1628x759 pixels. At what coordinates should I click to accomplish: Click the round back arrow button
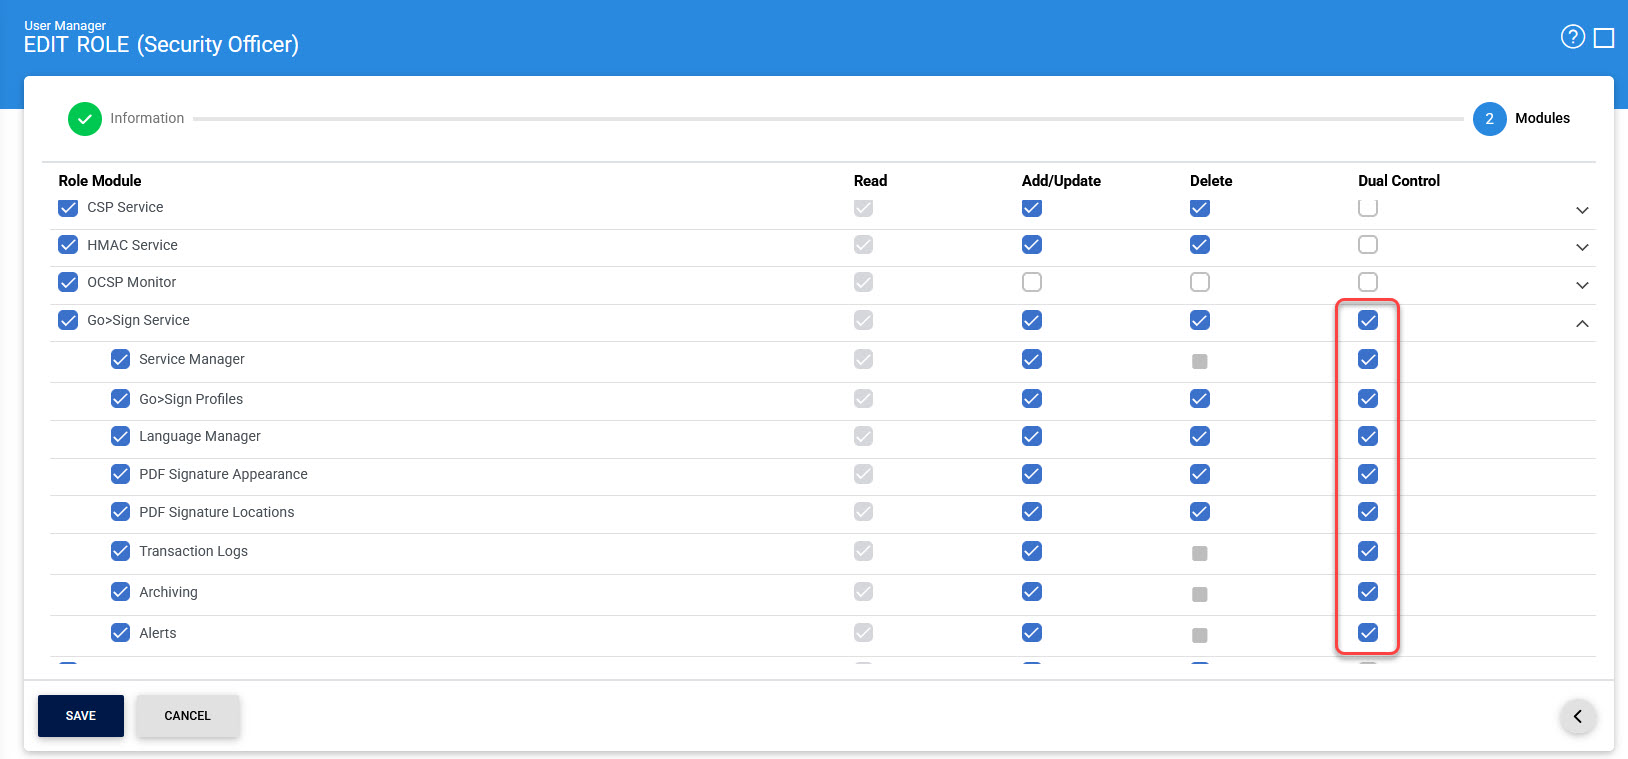[x=1578, y=716]
